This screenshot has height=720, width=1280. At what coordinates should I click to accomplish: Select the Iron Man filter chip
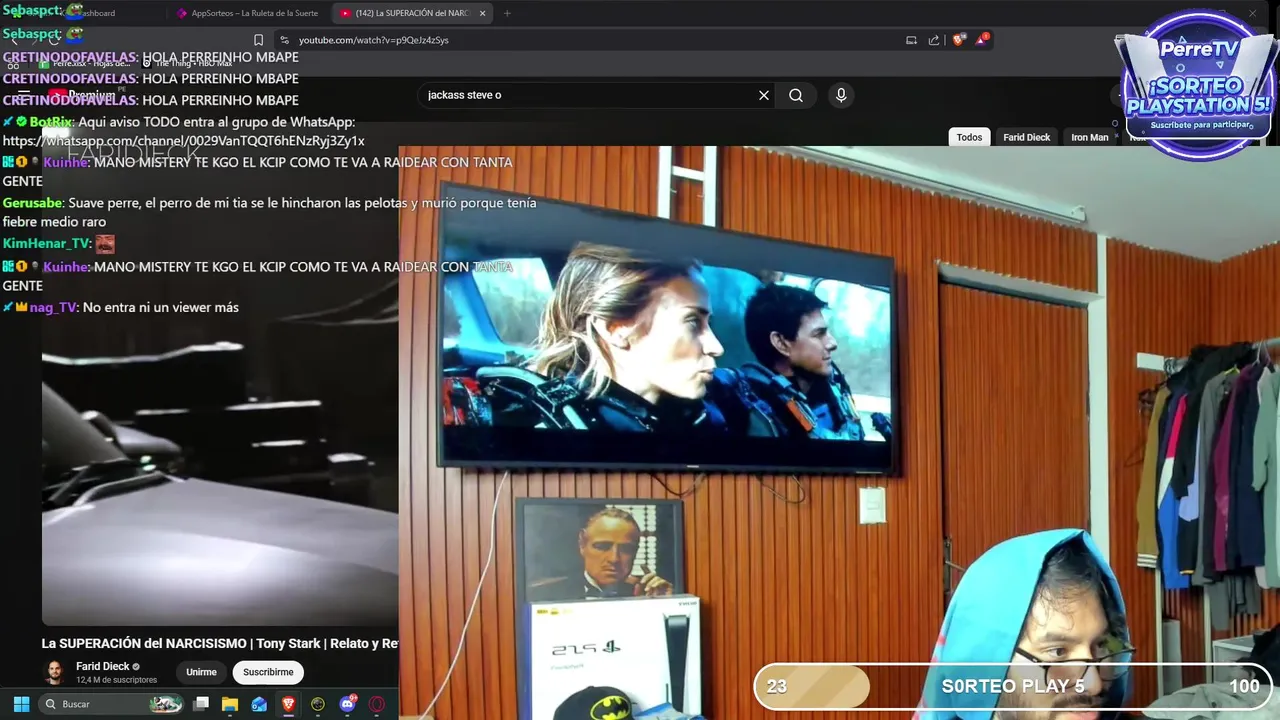[1090, 137]
